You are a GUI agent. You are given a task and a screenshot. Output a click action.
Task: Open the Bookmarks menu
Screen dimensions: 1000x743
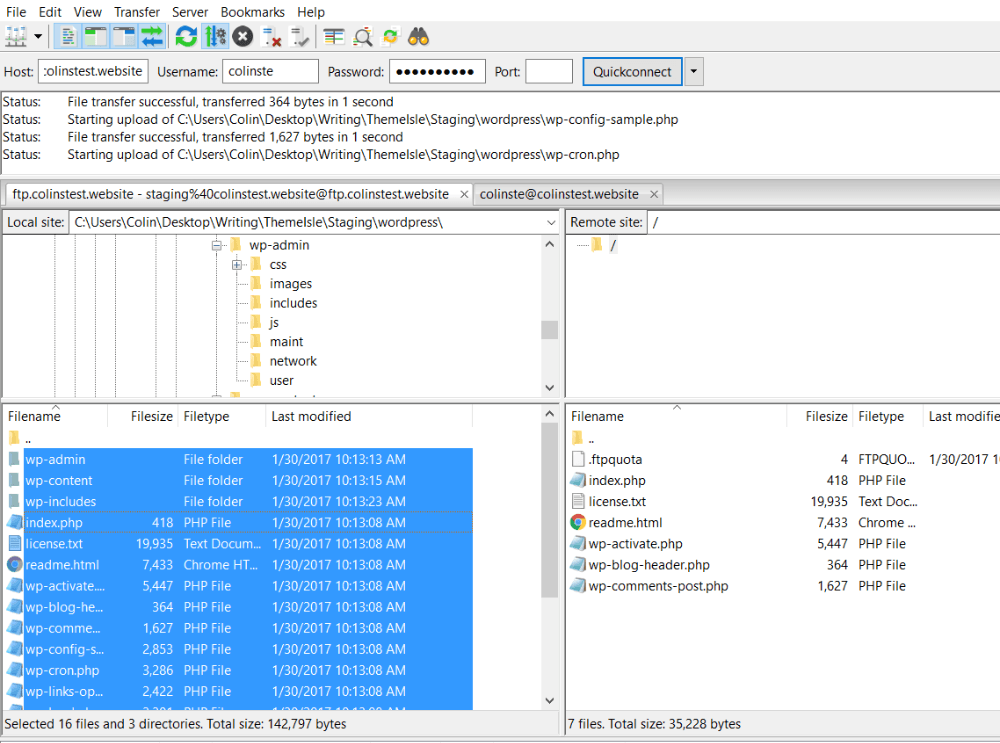point(252,12)
